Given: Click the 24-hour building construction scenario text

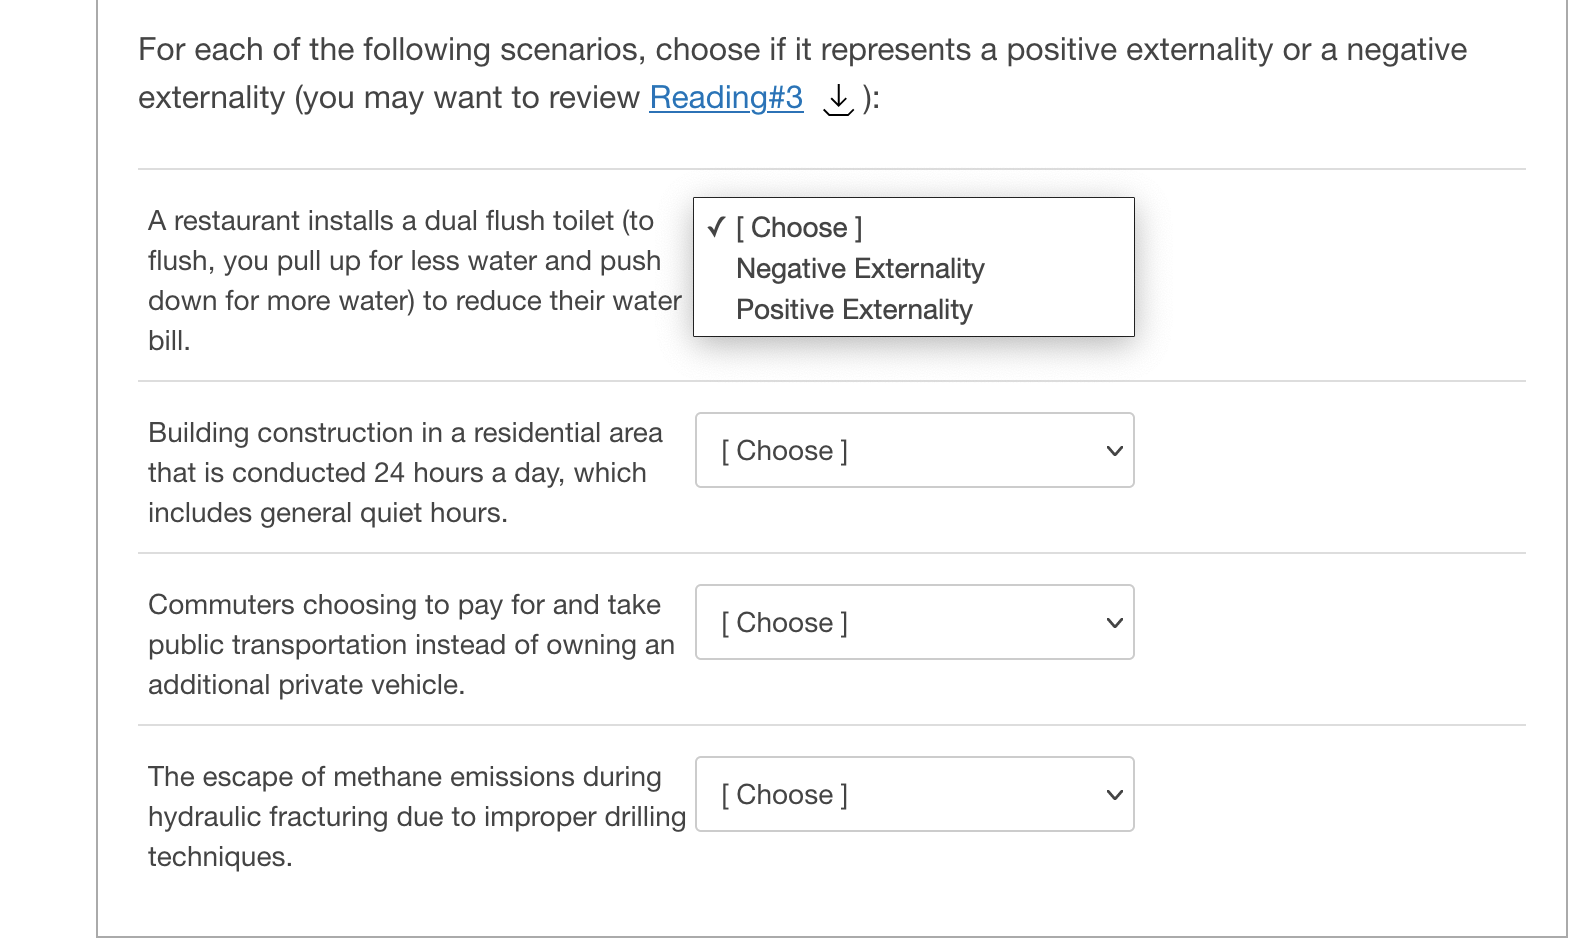Looking at the screenshot, I should pos(405,472).
